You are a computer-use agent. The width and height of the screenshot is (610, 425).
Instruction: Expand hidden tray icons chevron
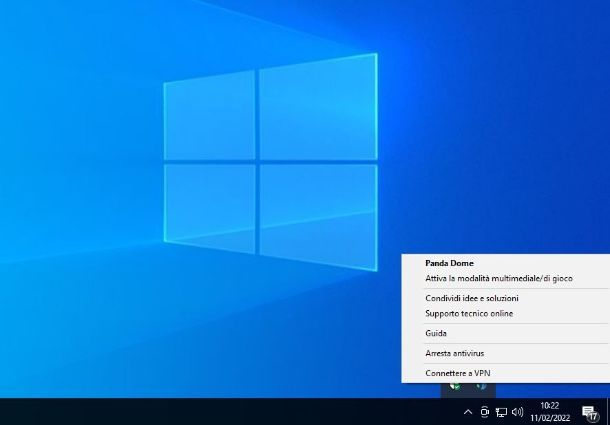(468, 412)
